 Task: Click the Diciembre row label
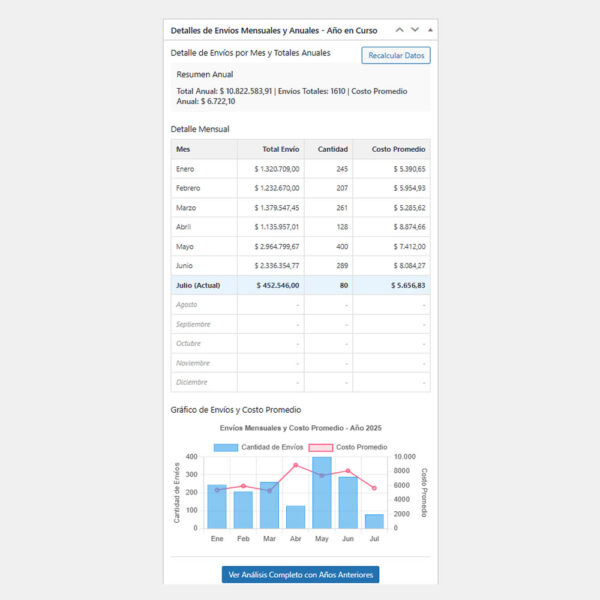click(x=192, y=382)
